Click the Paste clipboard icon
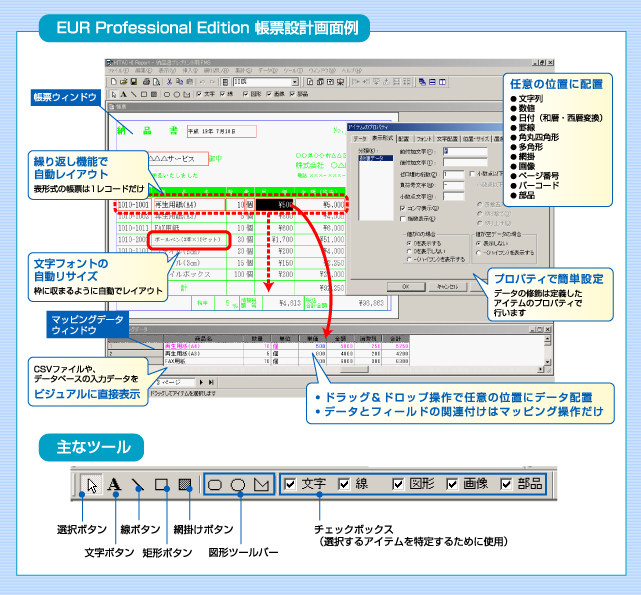The width and height of the screenshot is (641, 595). tap(189, 82)
